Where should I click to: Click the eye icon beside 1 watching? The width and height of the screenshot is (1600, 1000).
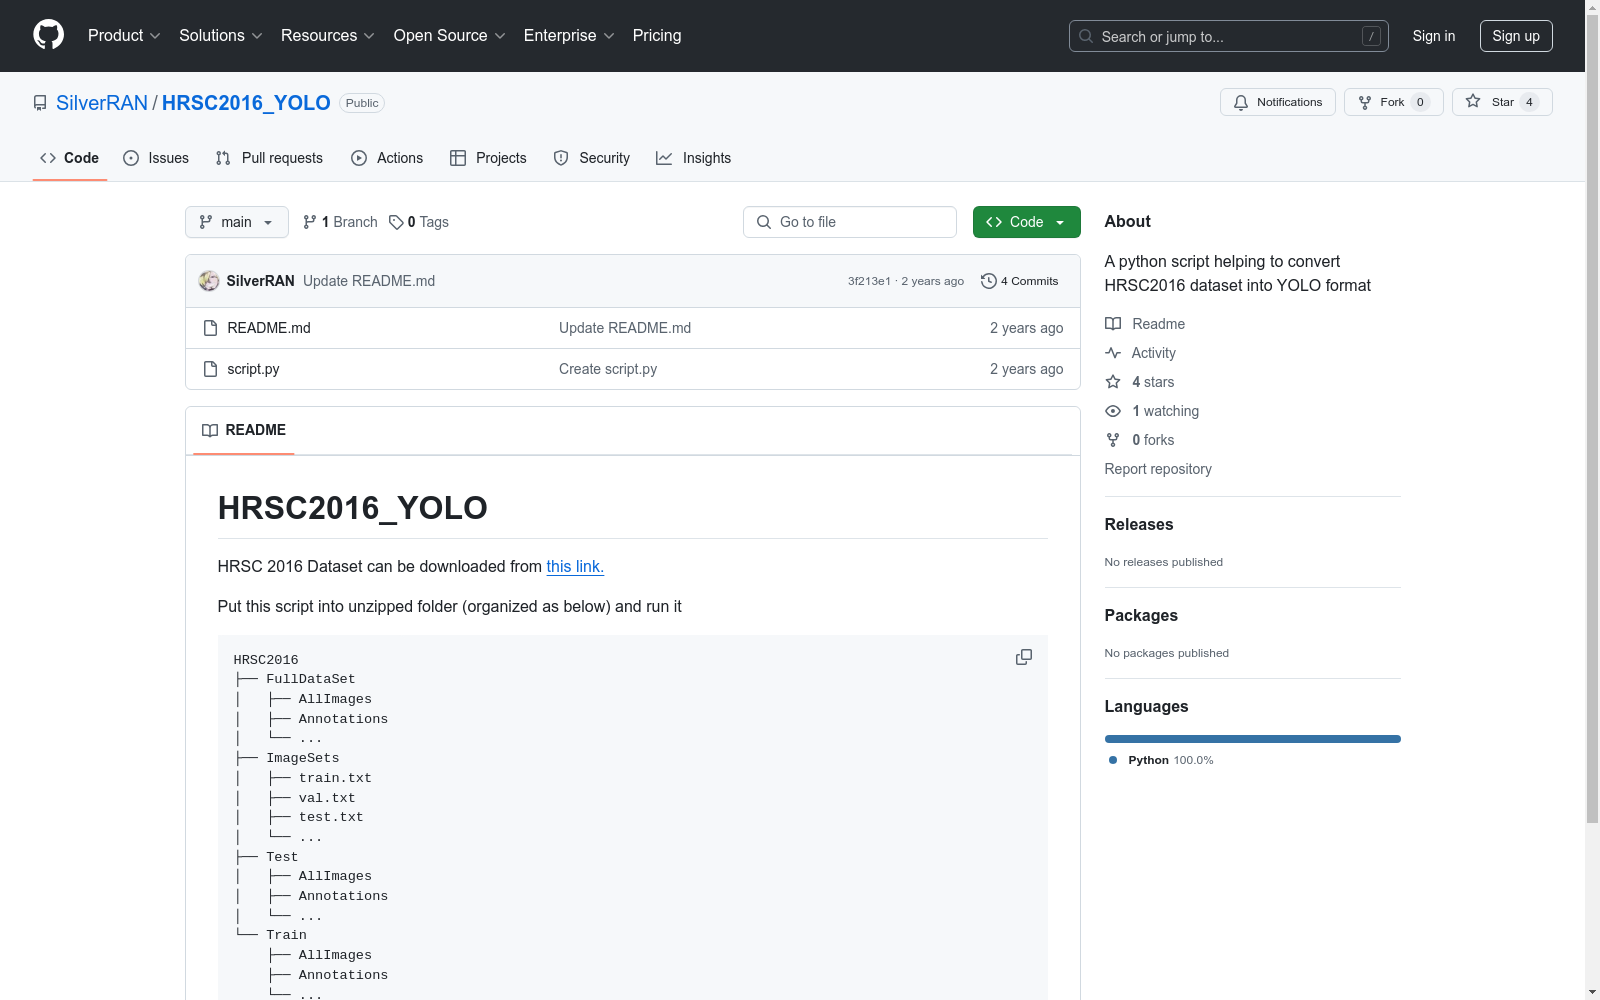point(1113,411)
